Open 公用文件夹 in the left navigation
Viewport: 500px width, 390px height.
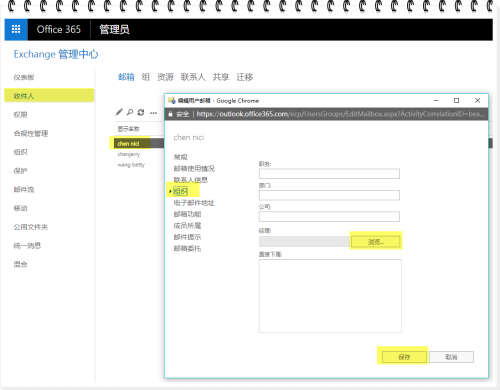click(x=31, y=227)
